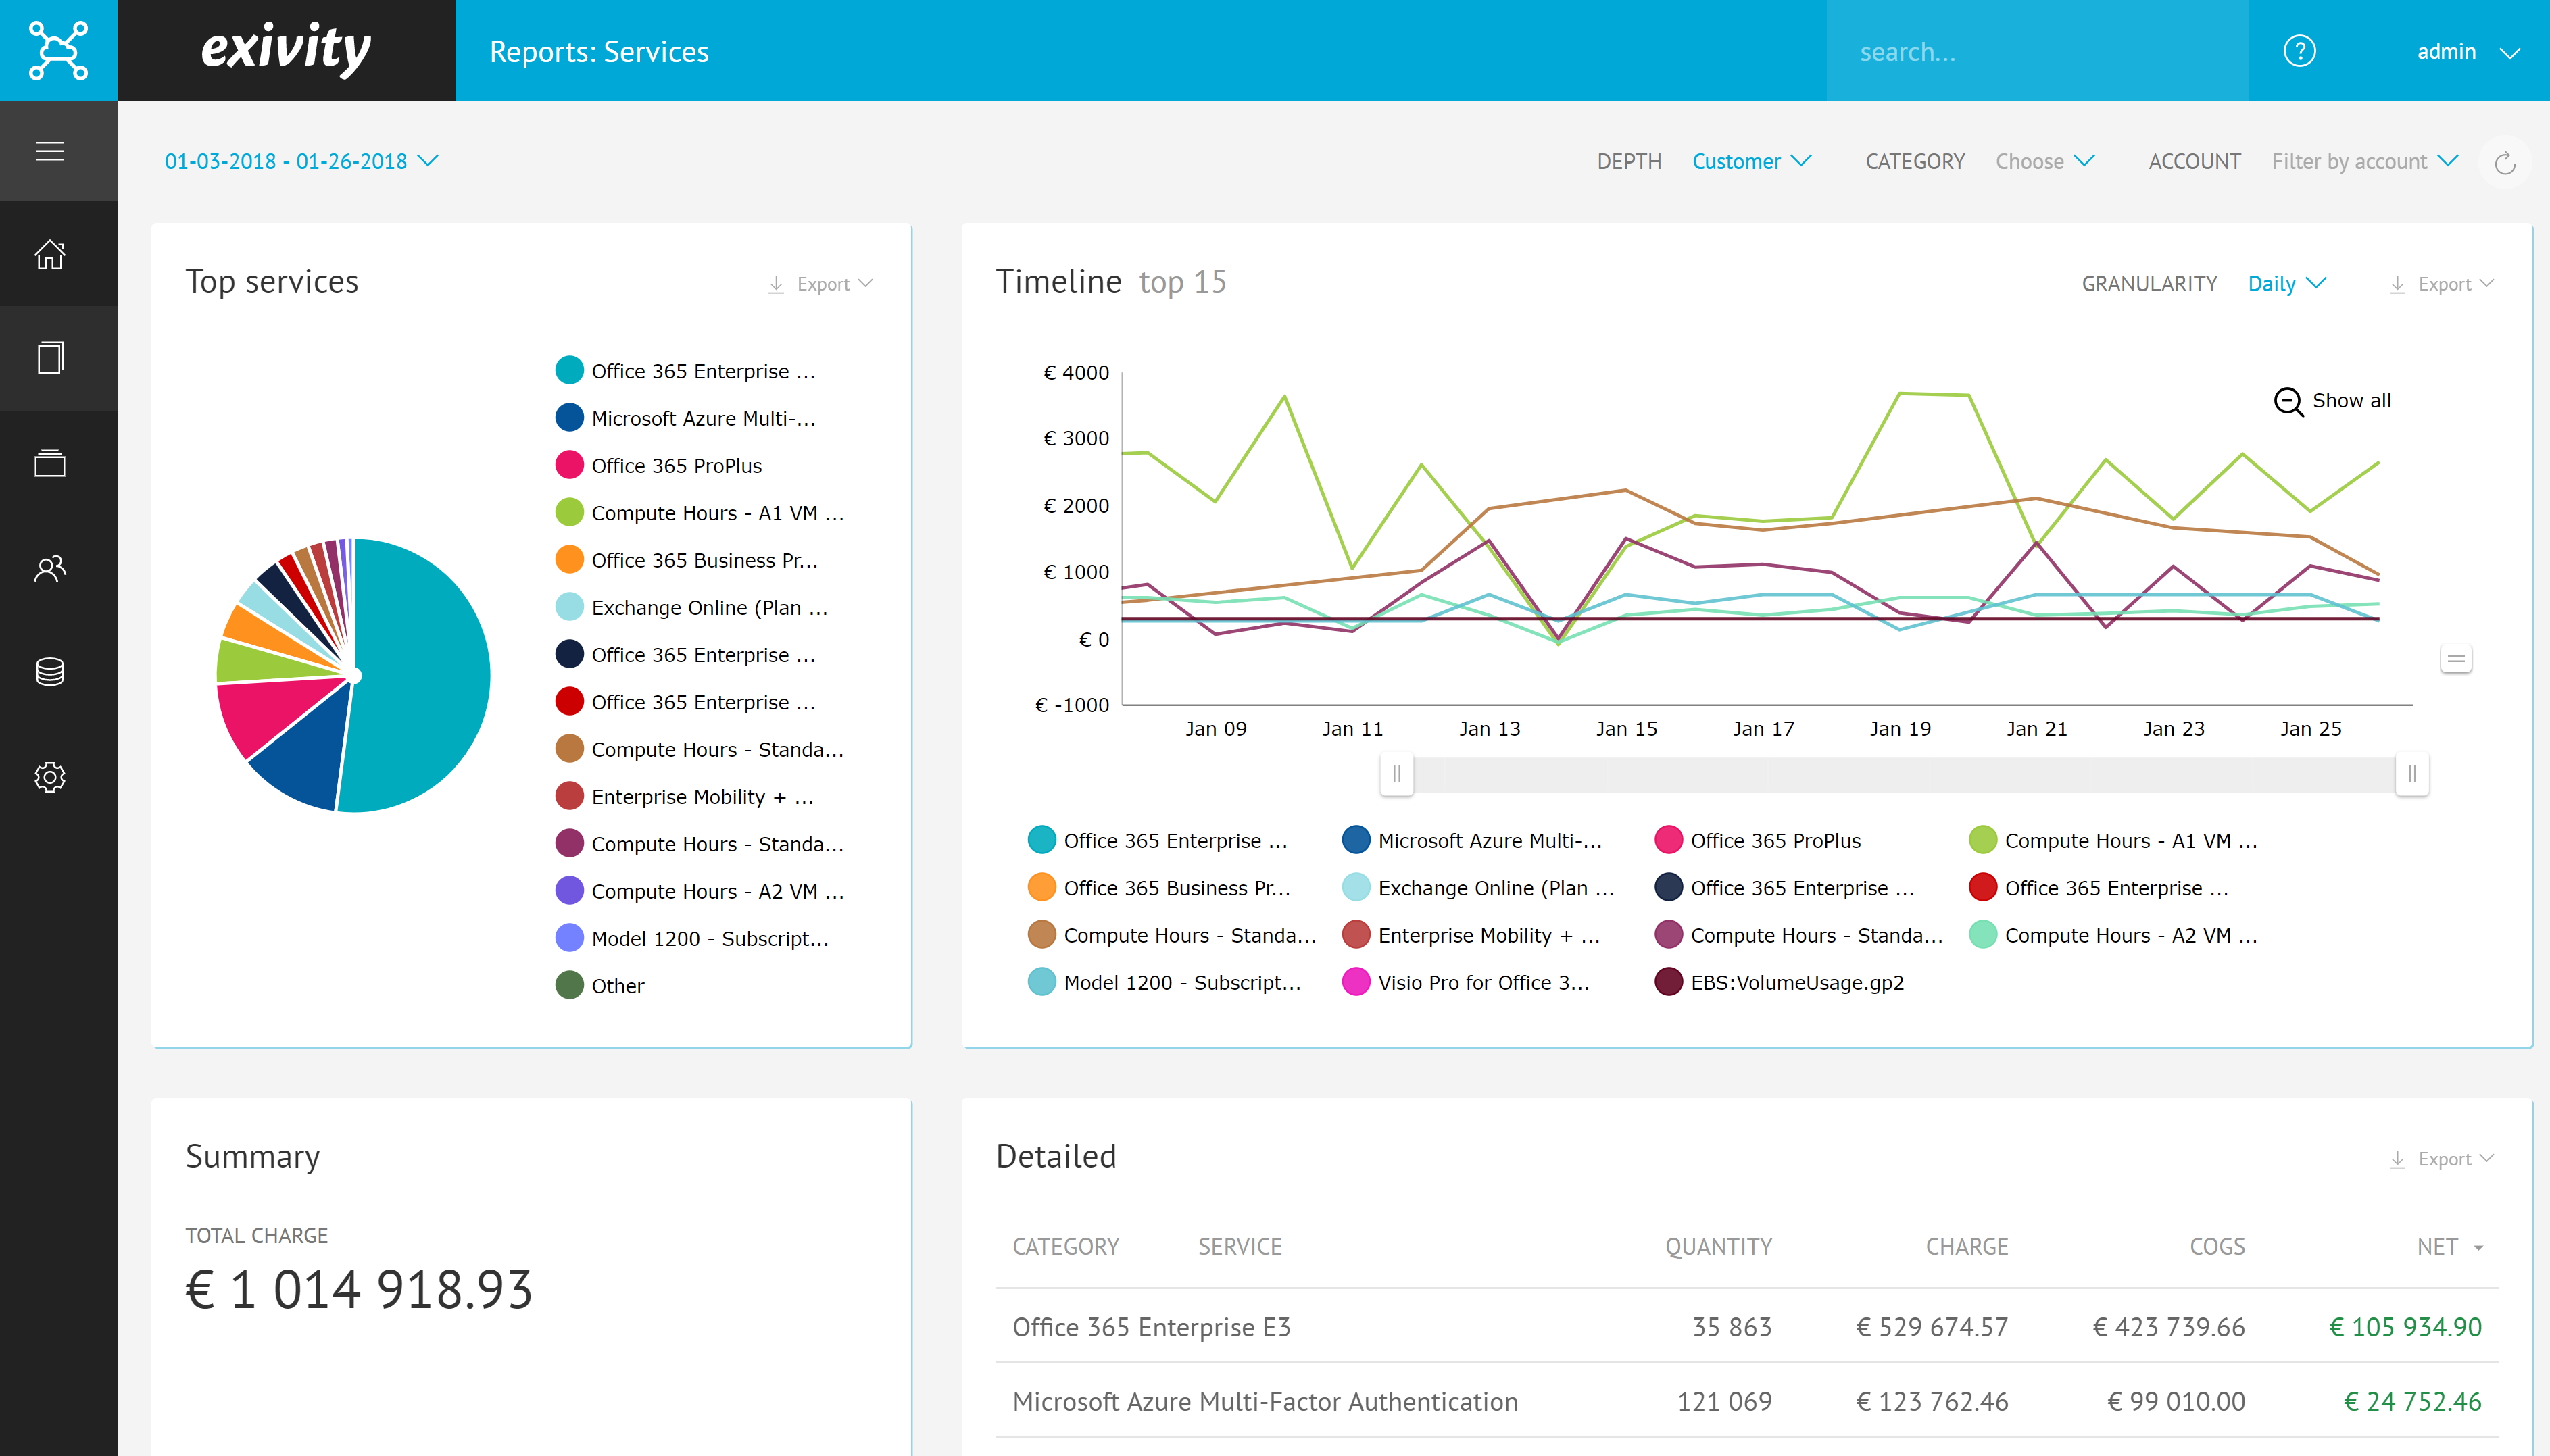The height and width of the screenshot is (1456, 2550).
Task: Go to the home dashboard icon
Action: [50, 254]
